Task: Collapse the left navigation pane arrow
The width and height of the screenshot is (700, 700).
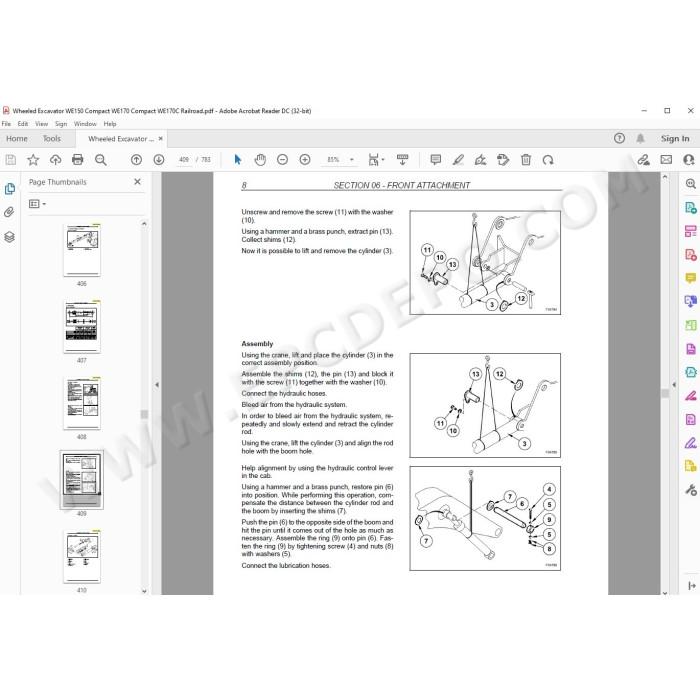Action: tap(157, 384)
